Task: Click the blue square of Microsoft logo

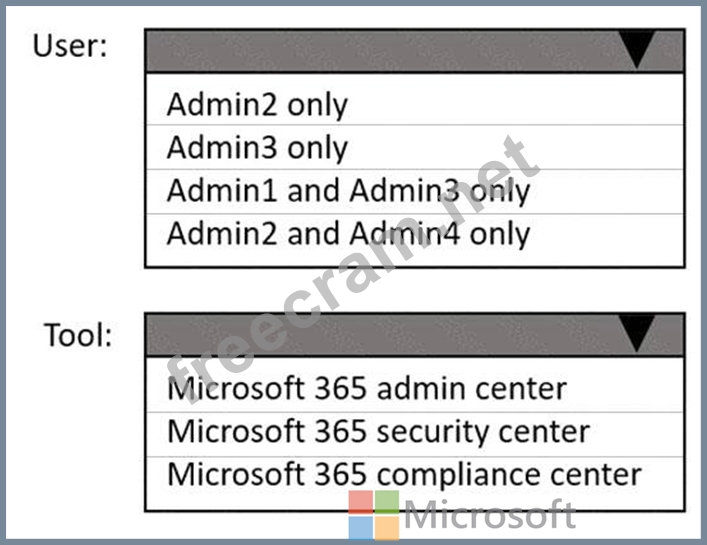Action: tap(361, 528)
